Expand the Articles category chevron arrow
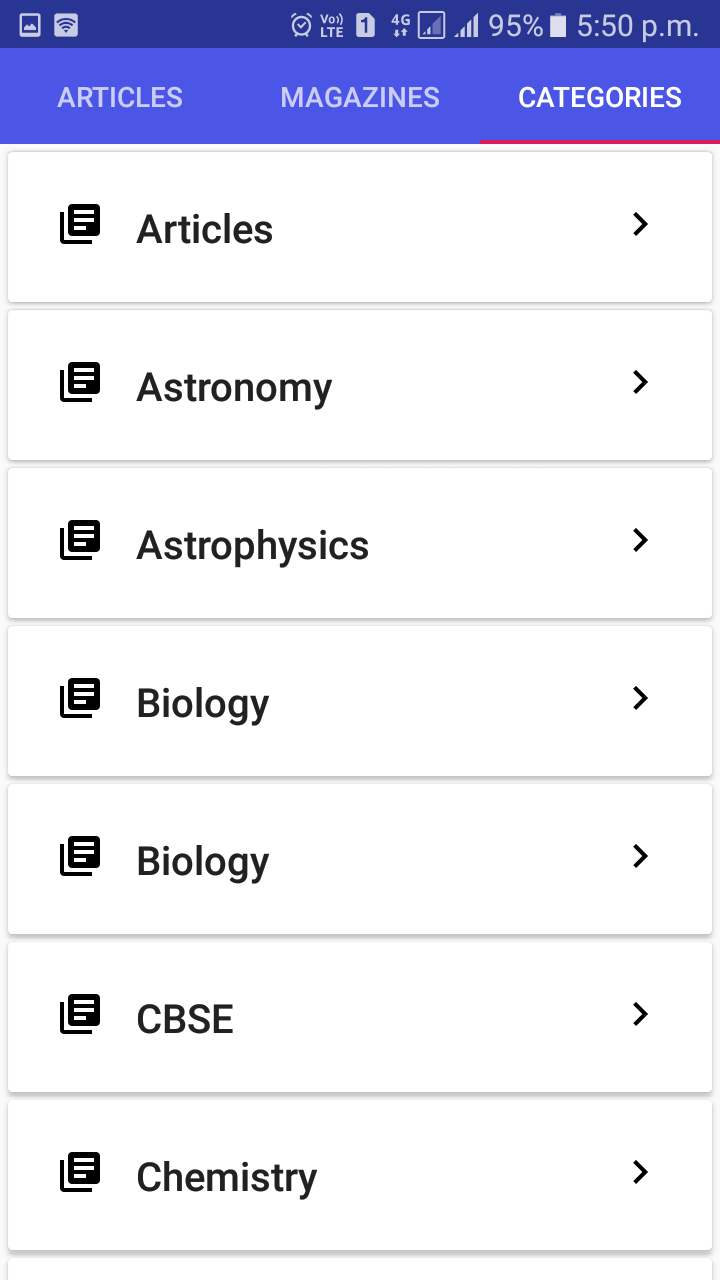Screen dimensions: 720x1280 tap(641, 224)
